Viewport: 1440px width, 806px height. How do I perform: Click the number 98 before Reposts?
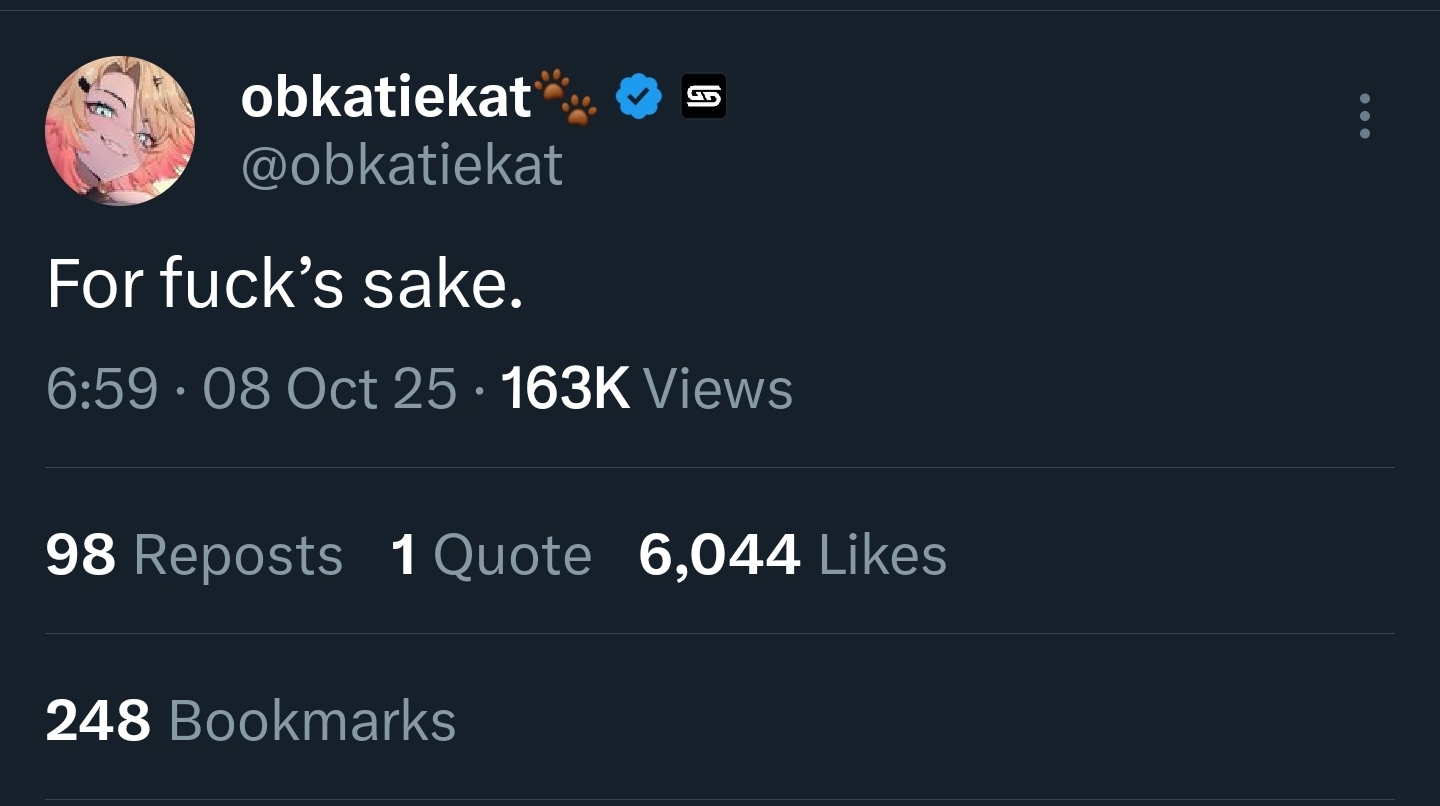point(81,555)
